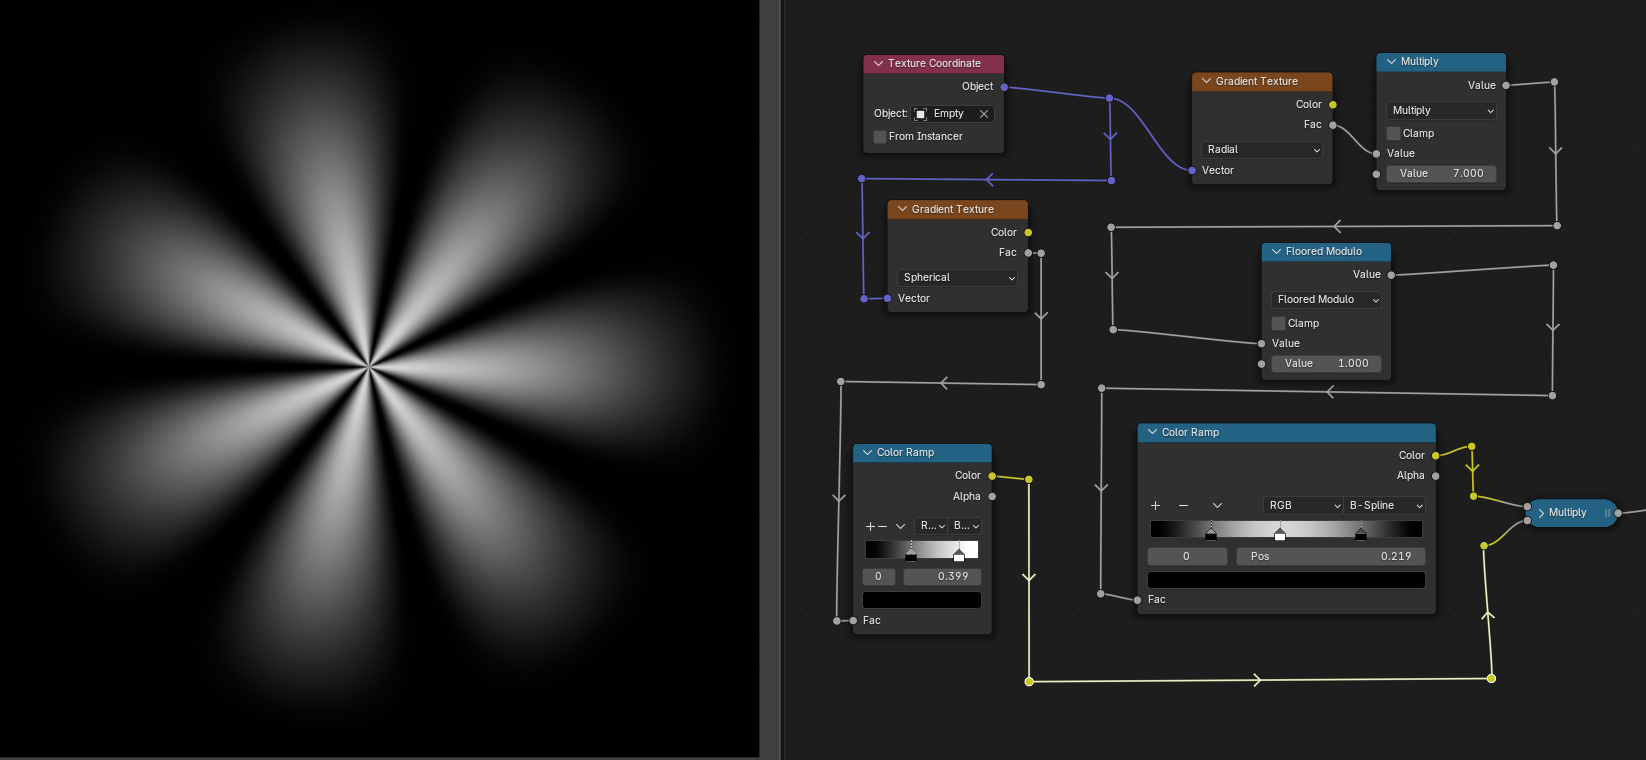Open the Floored Modulo operation dropdown
This screenshot has height=760, width=1646.
pyautogui.click(x=1326, y=300)
